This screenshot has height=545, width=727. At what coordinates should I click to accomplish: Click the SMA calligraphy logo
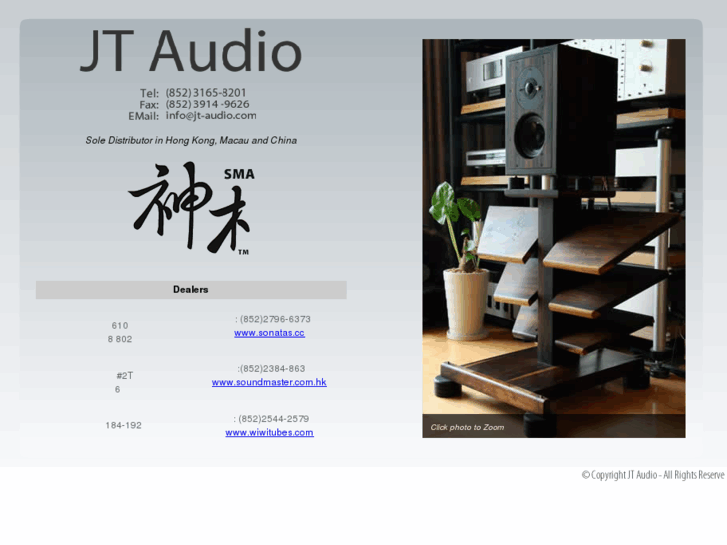click(x=191, y=207)
